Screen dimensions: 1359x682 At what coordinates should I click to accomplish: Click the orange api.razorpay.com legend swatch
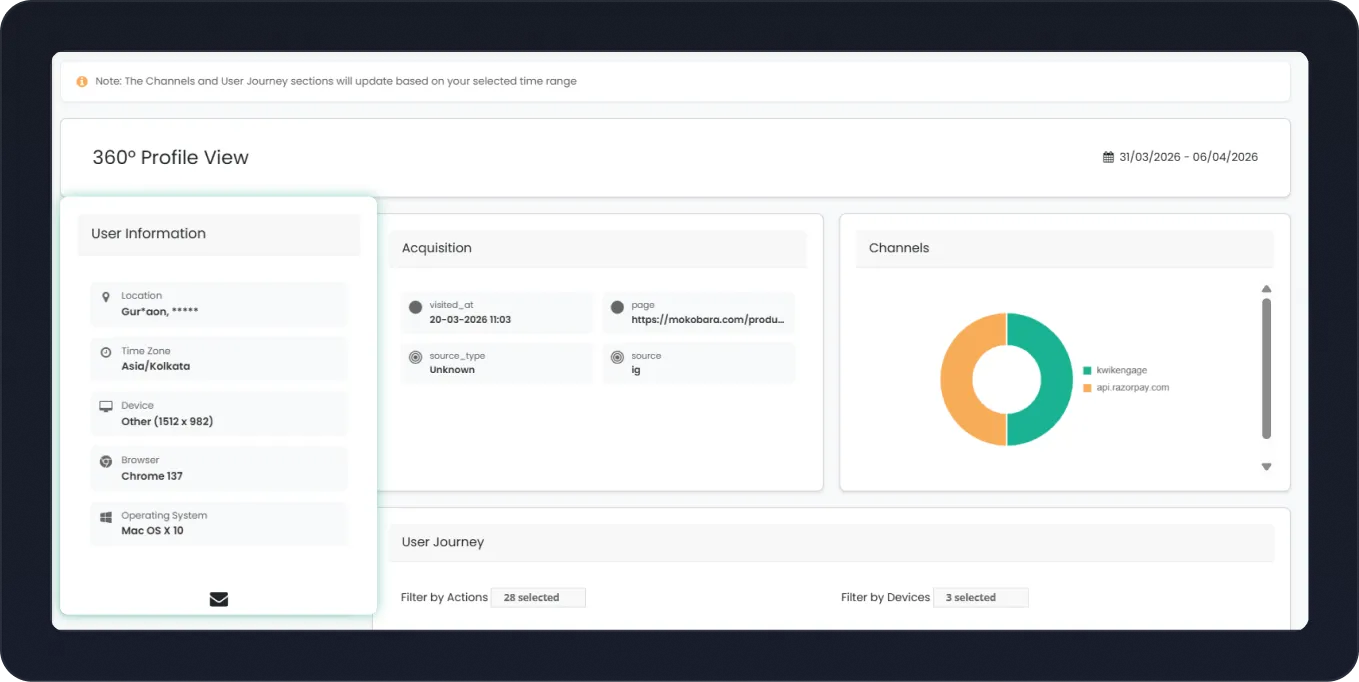[x=1087, y=387]
